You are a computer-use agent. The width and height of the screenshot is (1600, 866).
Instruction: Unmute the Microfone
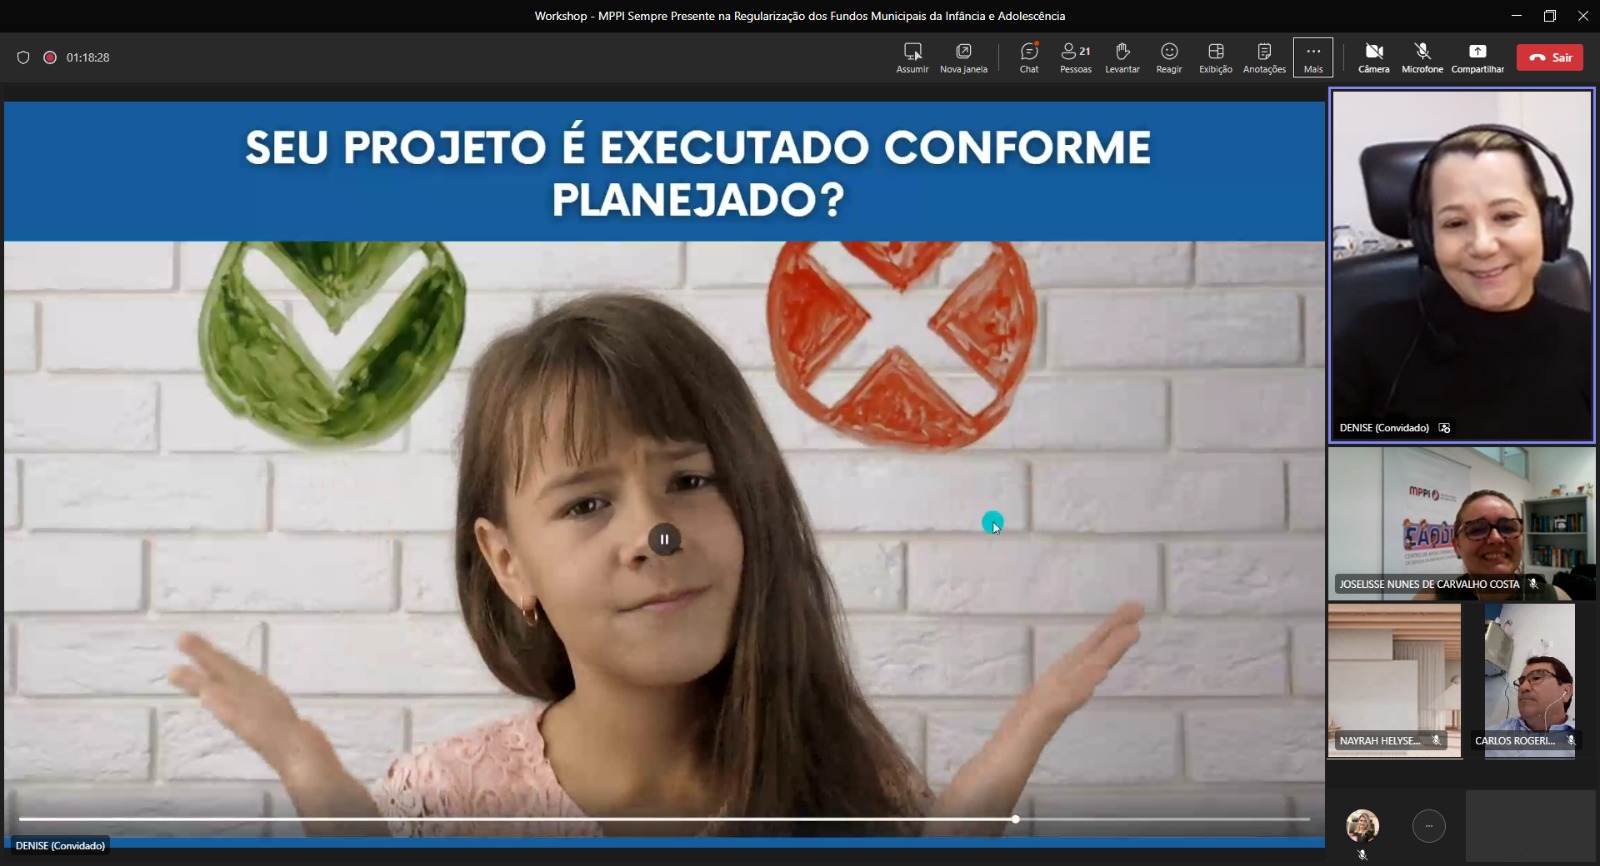(1422, 58)
